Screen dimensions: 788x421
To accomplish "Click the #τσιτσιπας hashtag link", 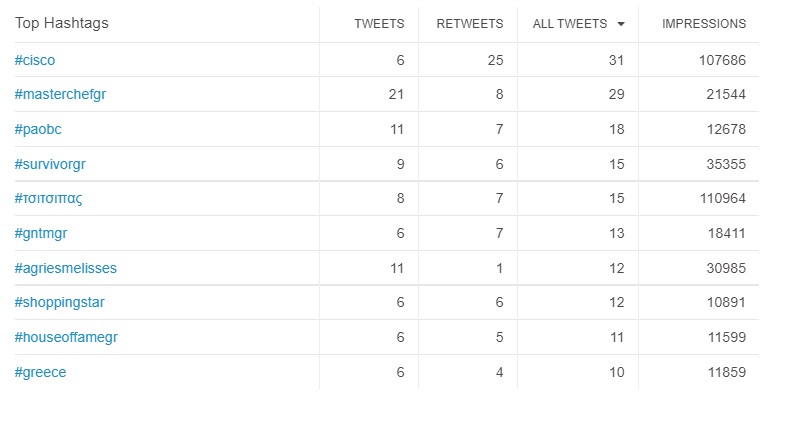I will pos(48,198).
